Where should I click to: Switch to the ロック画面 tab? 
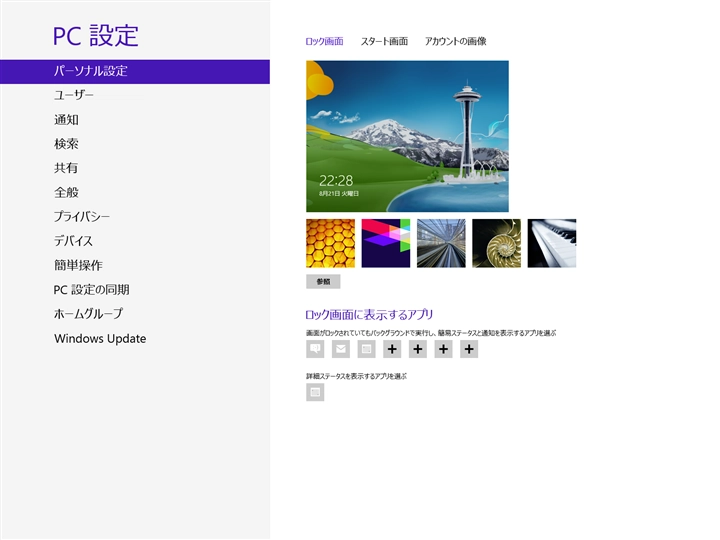(325, 41)
